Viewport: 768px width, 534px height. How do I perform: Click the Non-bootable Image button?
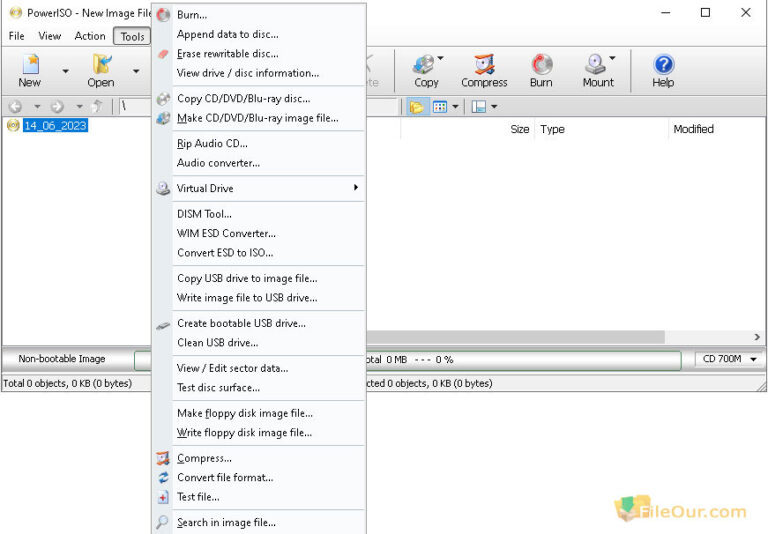(x=62, y=359)
